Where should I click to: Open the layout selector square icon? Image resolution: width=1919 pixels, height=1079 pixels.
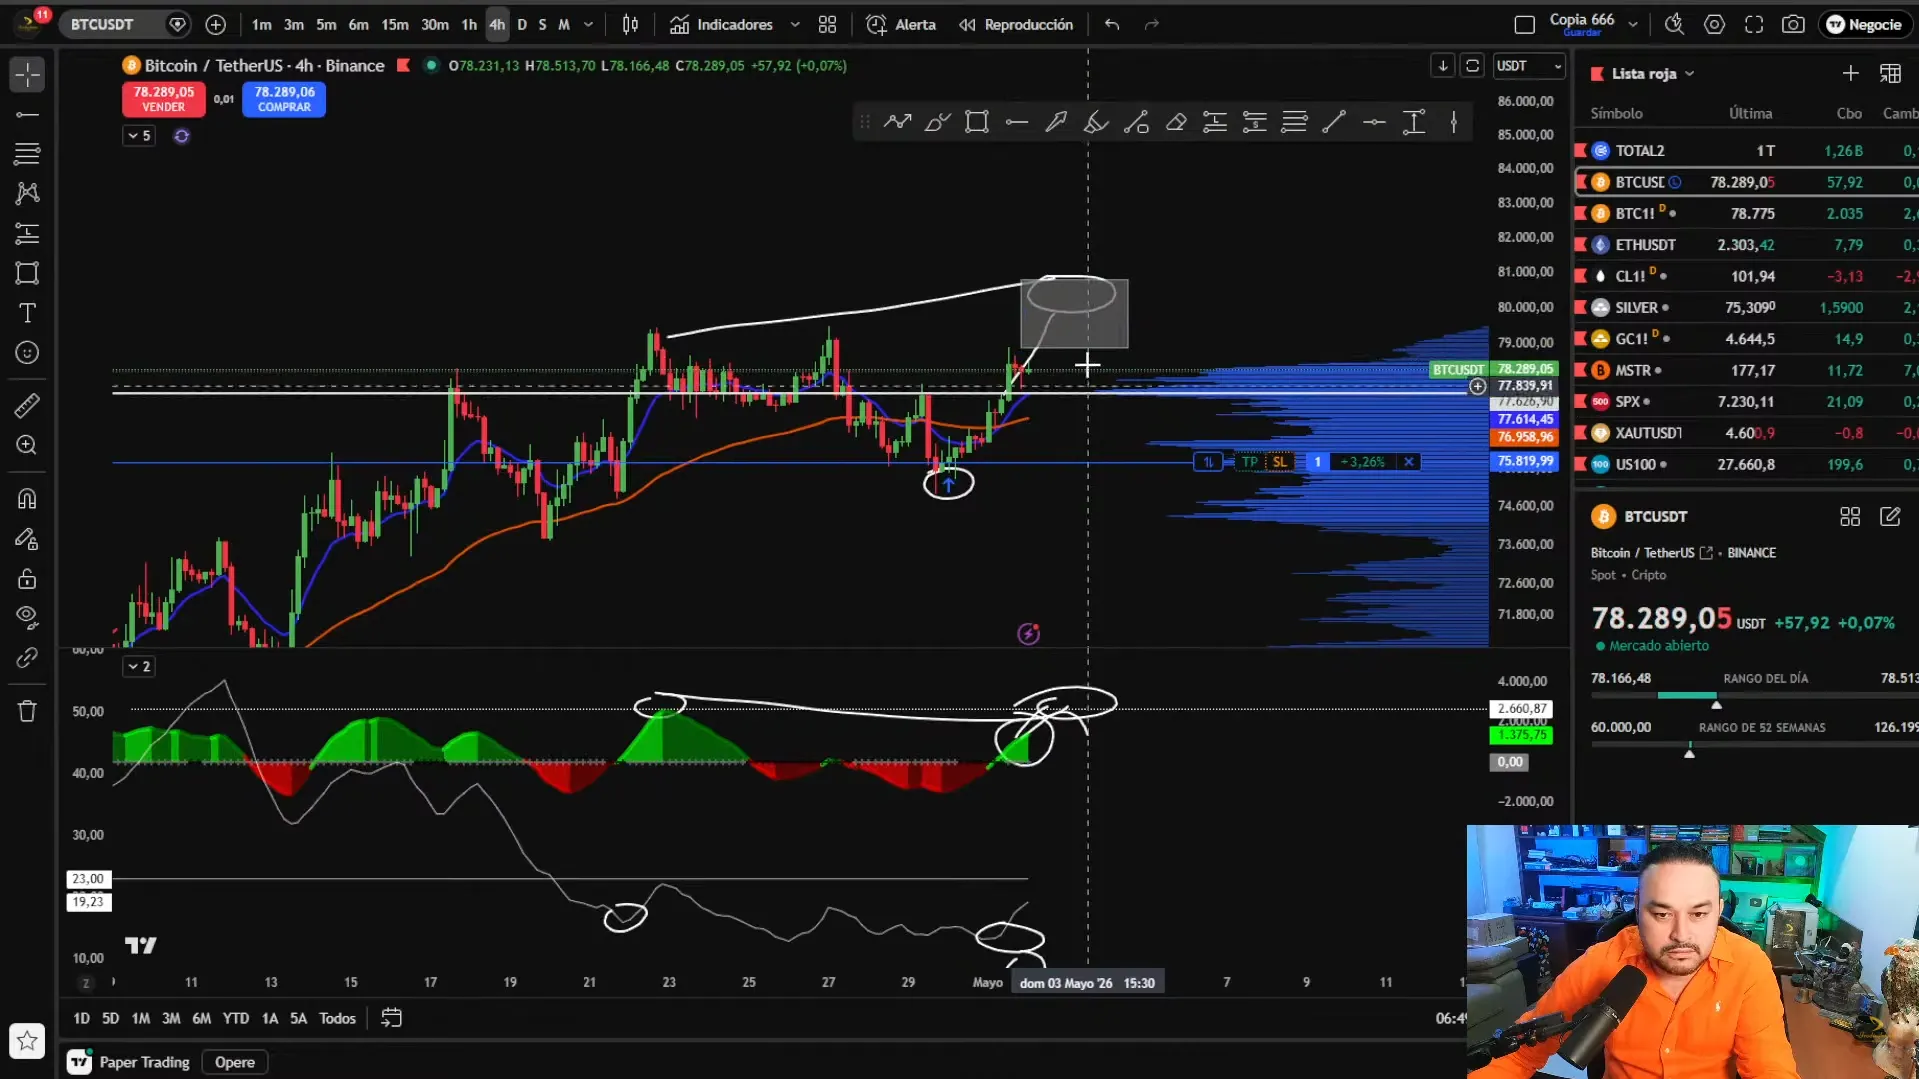pos(1524,24)
